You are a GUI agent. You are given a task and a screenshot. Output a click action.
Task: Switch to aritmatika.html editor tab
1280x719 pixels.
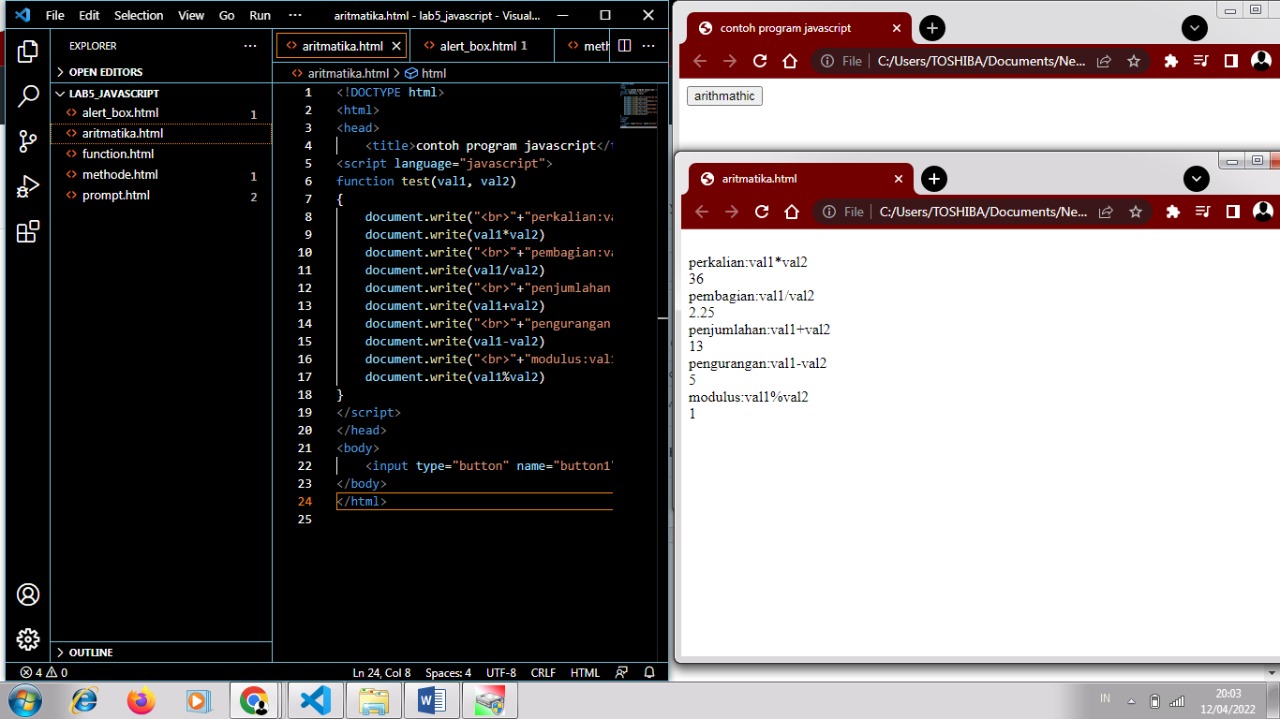point(343,46)
